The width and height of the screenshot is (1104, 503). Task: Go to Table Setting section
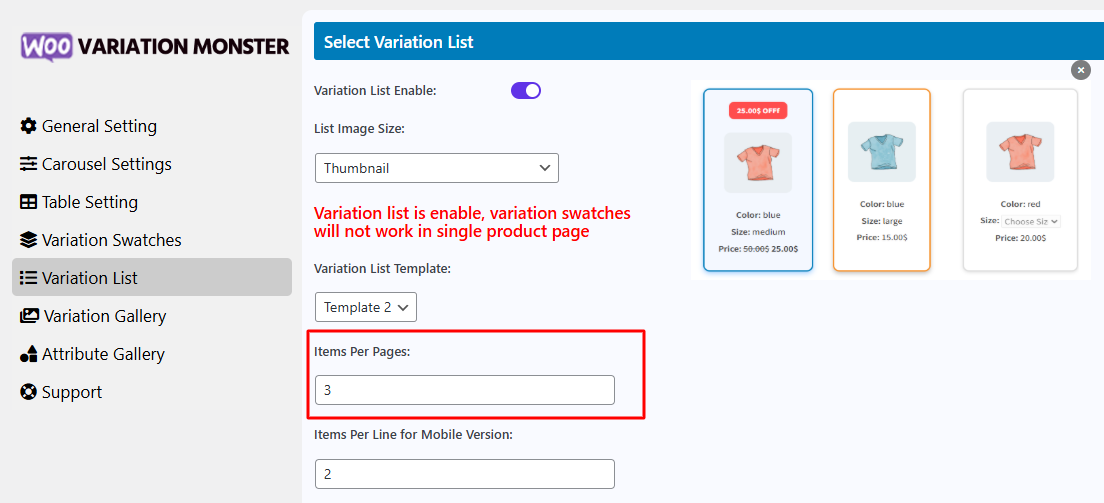click(89, 202)
